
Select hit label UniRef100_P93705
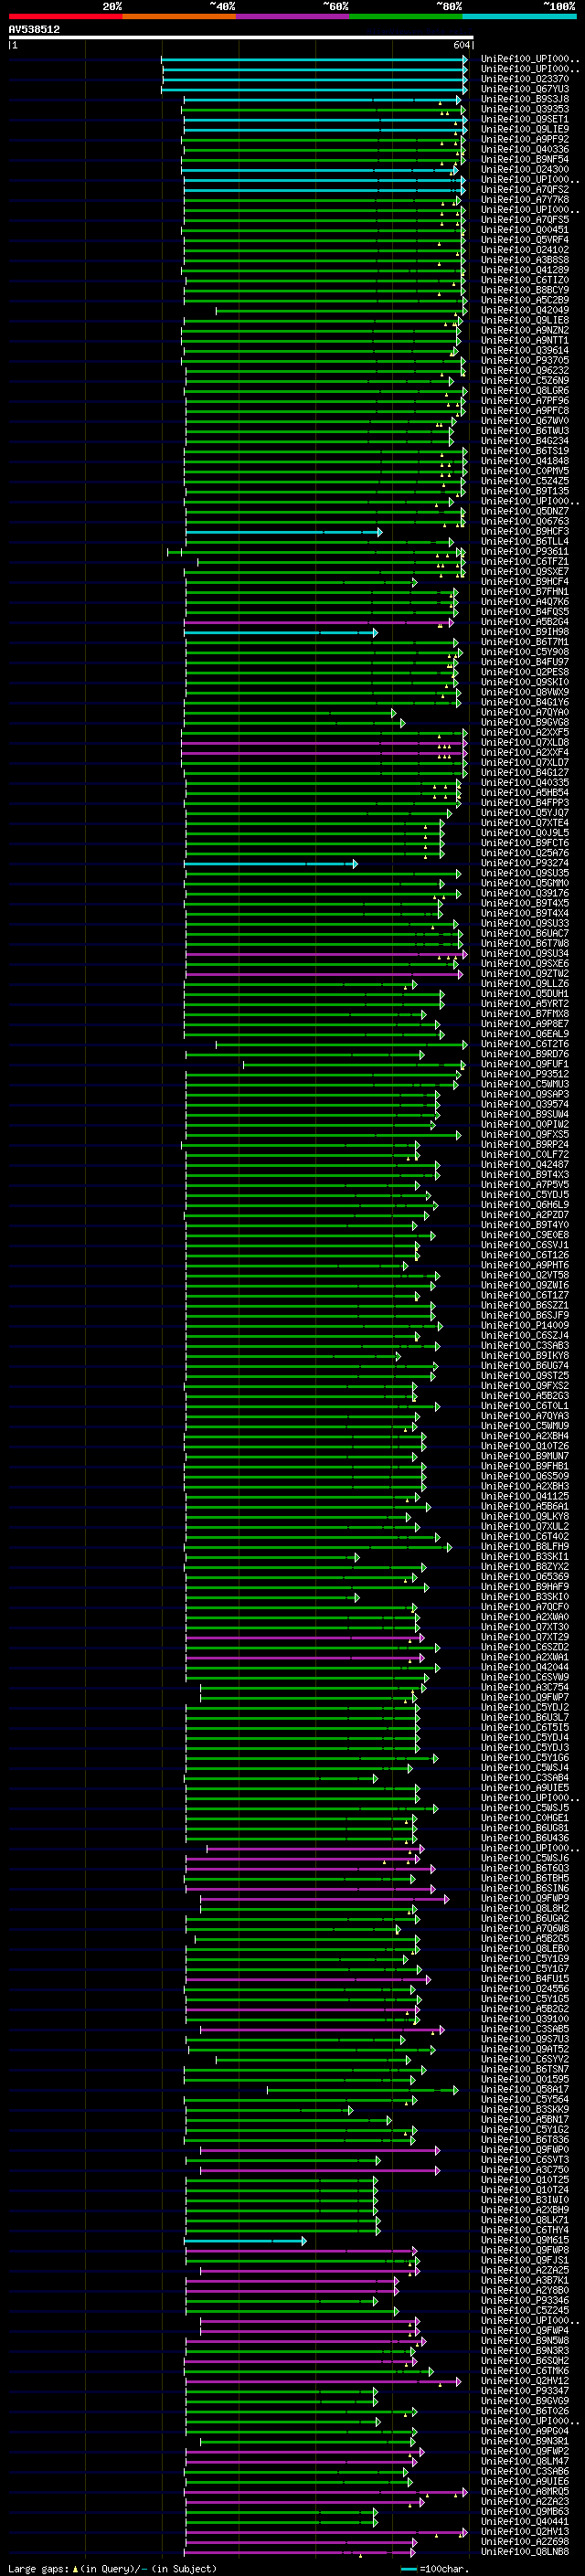tap(524, 361)
